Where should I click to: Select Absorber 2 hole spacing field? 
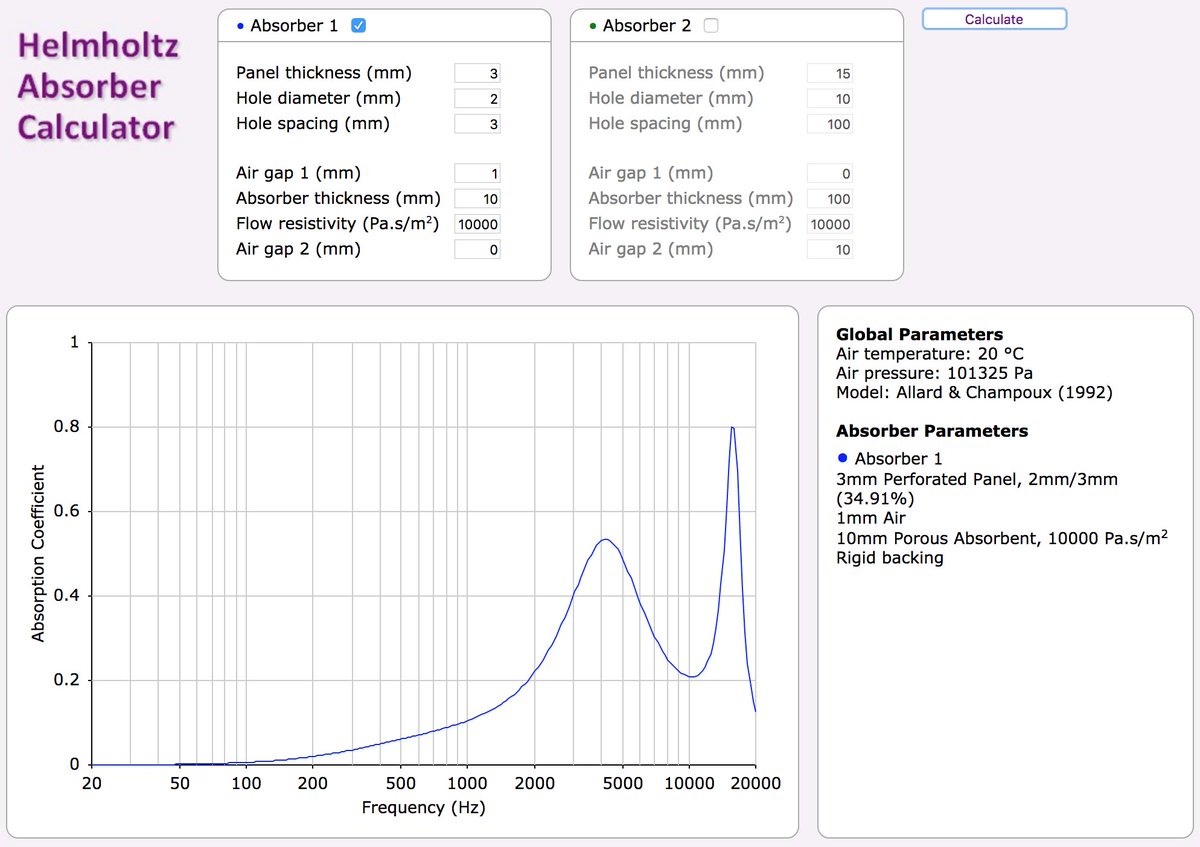tap(829, 124)
